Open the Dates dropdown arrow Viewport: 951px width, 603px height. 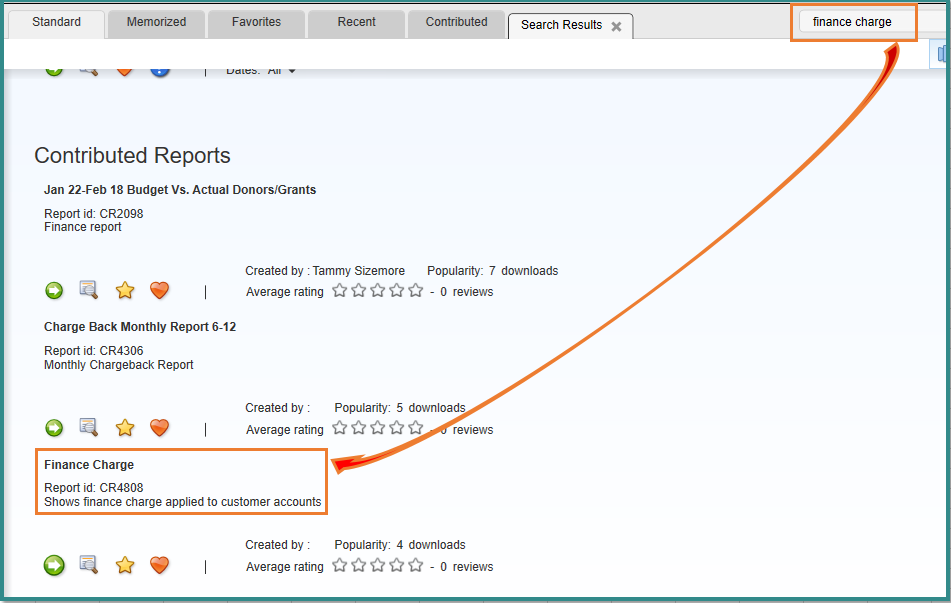point(292,71)
